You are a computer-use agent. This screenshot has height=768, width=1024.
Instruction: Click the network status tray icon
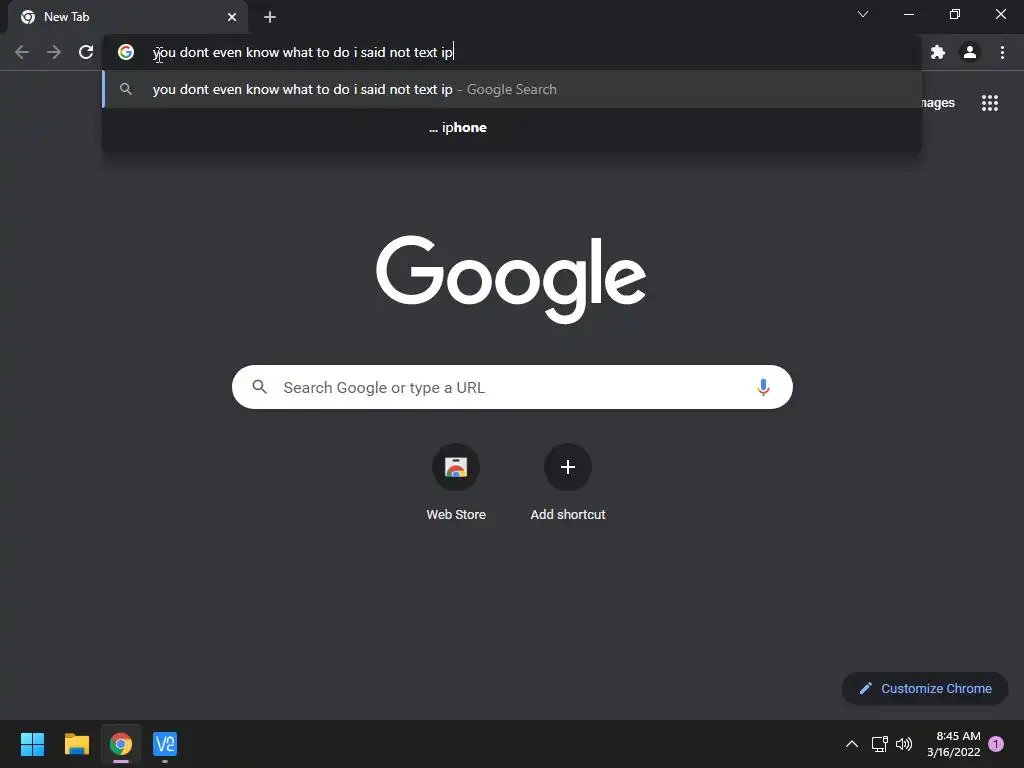pyautogui.click(x=880, y=744)
